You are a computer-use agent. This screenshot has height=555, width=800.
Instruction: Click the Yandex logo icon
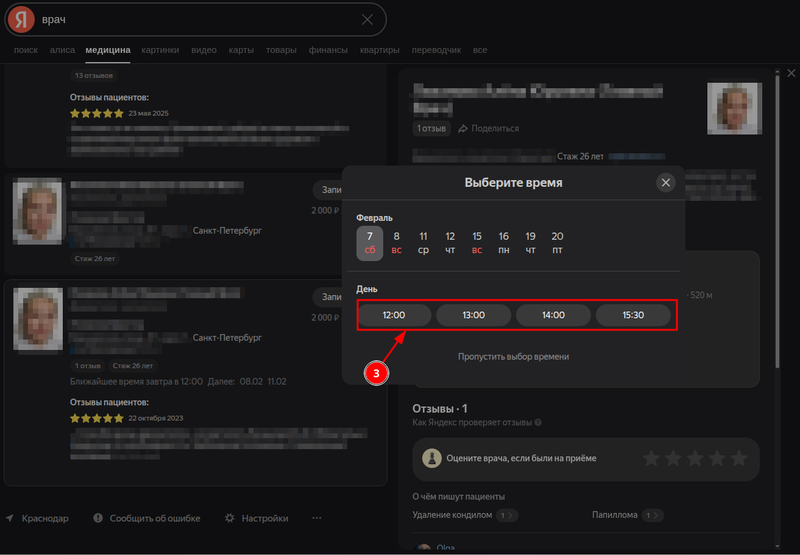coord(21,19)
